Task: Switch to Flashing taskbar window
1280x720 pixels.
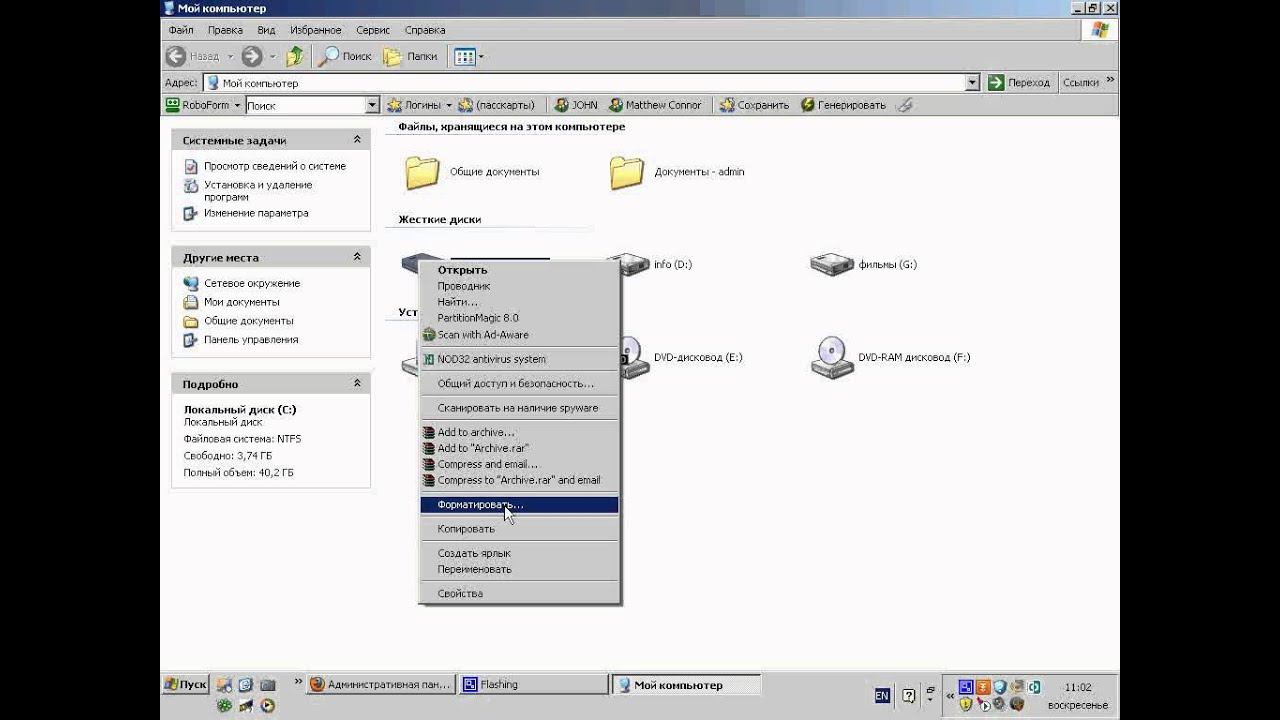Action: (533, 685)
